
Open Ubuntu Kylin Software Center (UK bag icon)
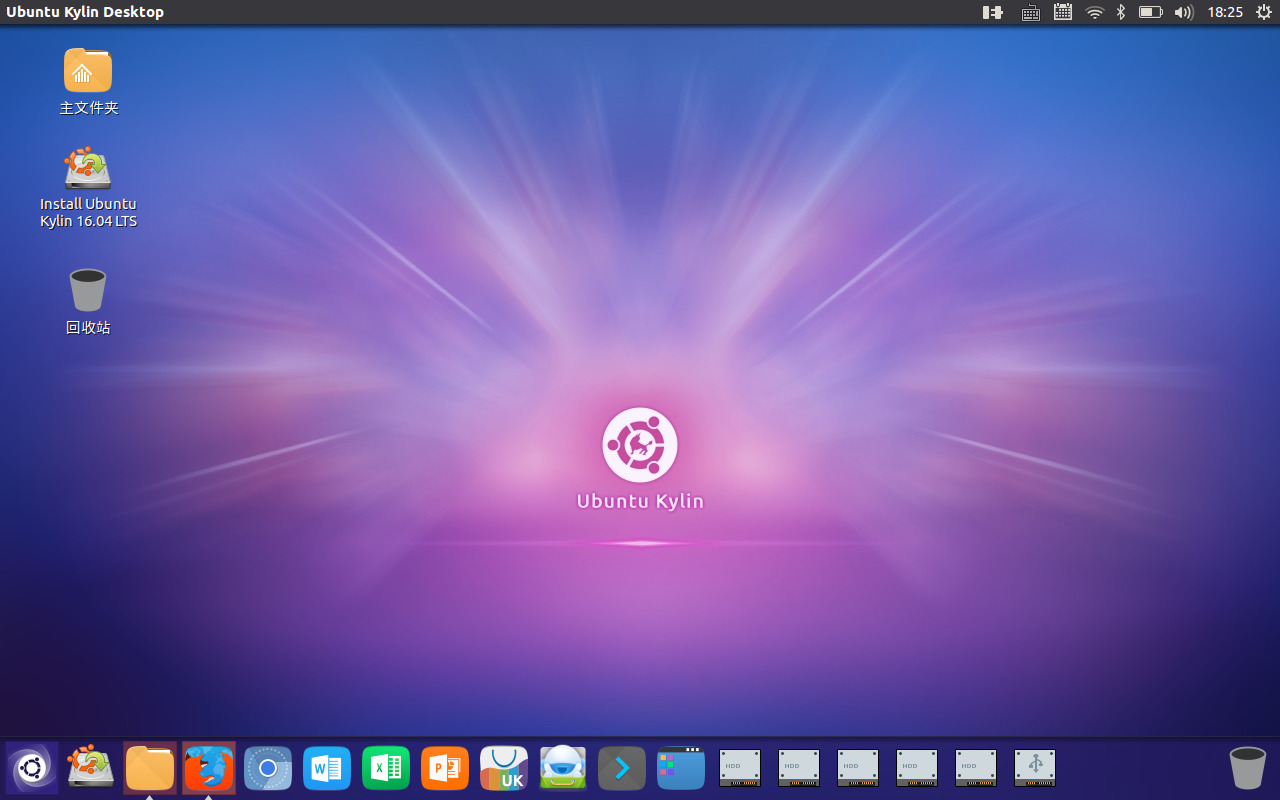pos(504,768)
